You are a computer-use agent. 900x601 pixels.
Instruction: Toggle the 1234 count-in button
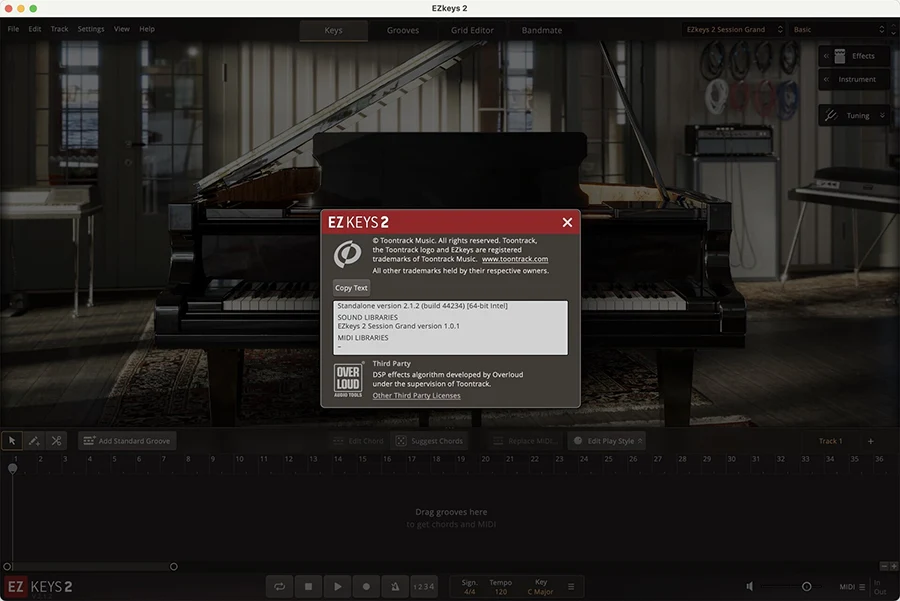pyautogui.click(x=424, y=587)
